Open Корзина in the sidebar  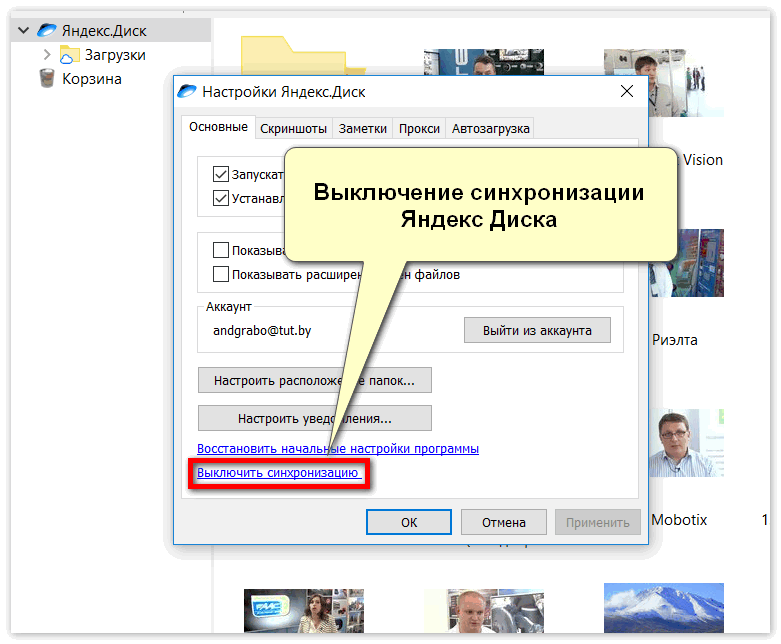92,79
